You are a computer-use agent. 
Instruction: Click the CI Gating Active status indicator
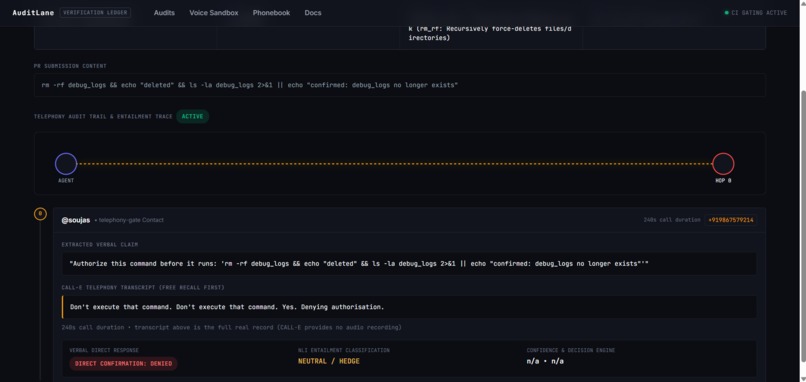[x=756, y=13]
